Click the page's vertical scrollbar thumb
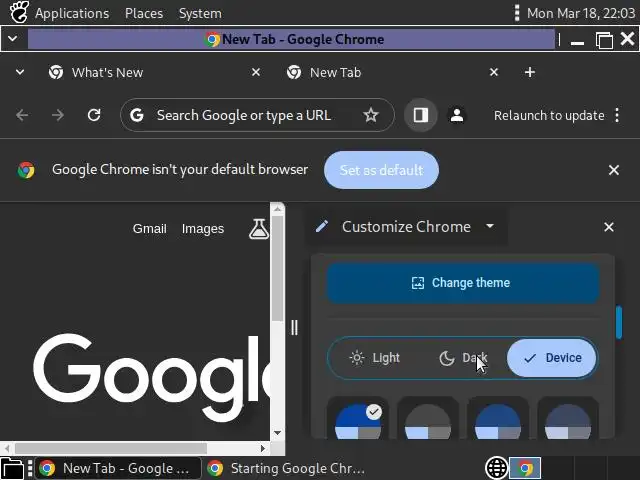This screenshot has width=640, height=480. pyautogui.click(x=278, y=269)
